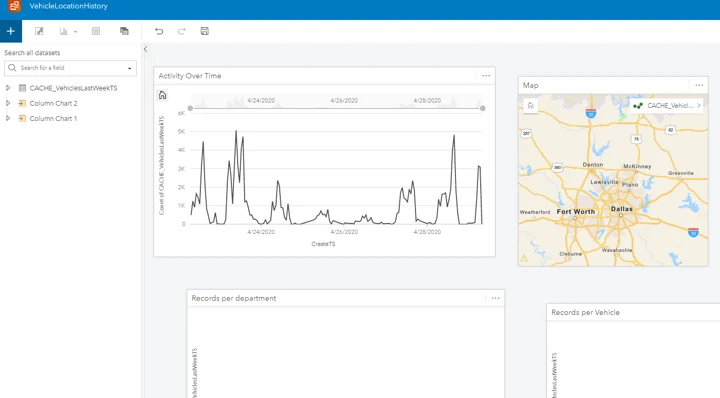Click the warning triangle on the map
The image size is (720, 398).
click(524, 259)
